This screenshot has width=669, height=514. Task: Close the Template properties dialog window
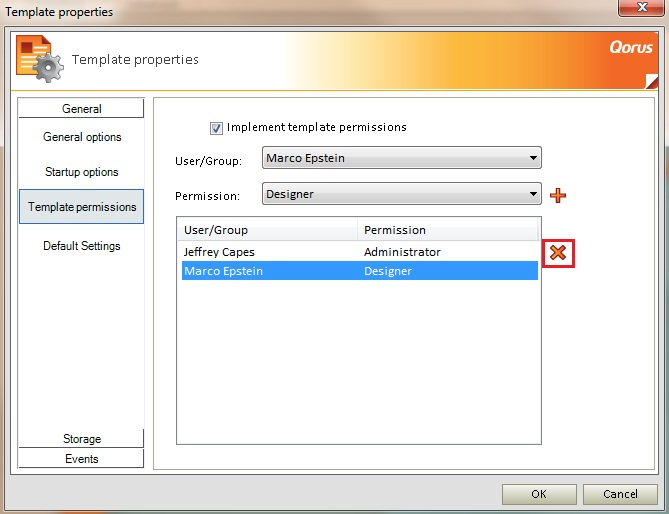[641, 7]
